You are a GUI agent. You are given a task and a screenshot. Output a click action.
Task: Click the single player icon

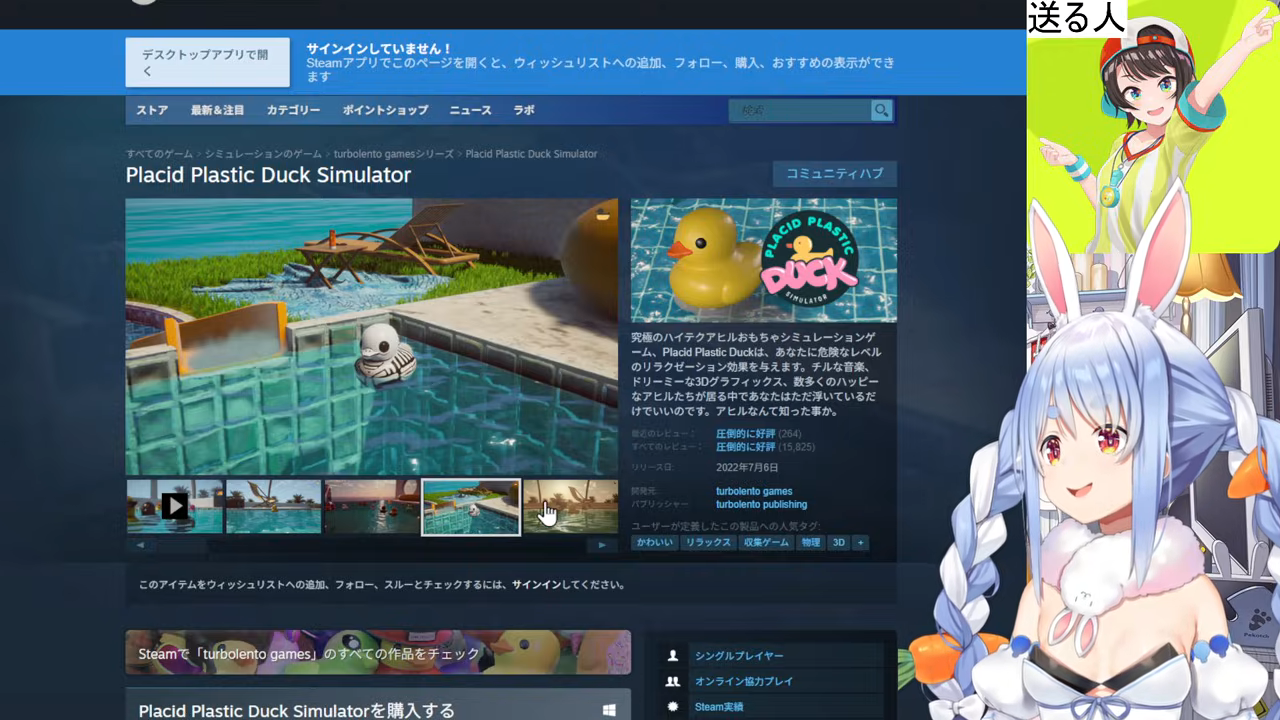click(673, 656)
